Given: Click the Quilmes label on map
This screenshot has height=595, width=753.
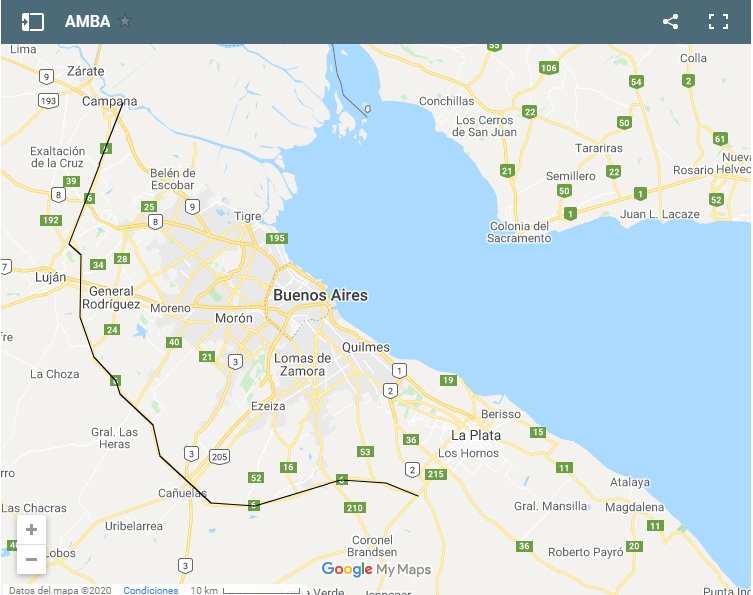Looking at the screenshot, I should point(366,347).
